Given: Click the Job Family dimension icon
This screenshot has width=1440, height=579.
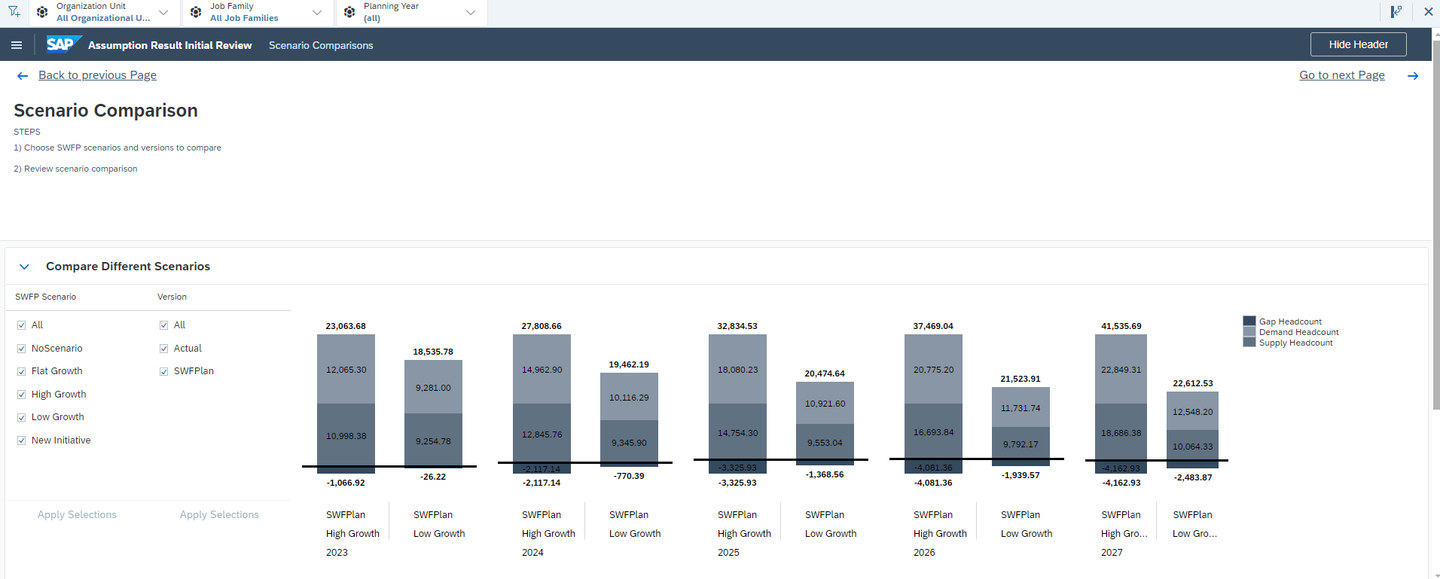Looking at the screenshot, I should 196,12.
